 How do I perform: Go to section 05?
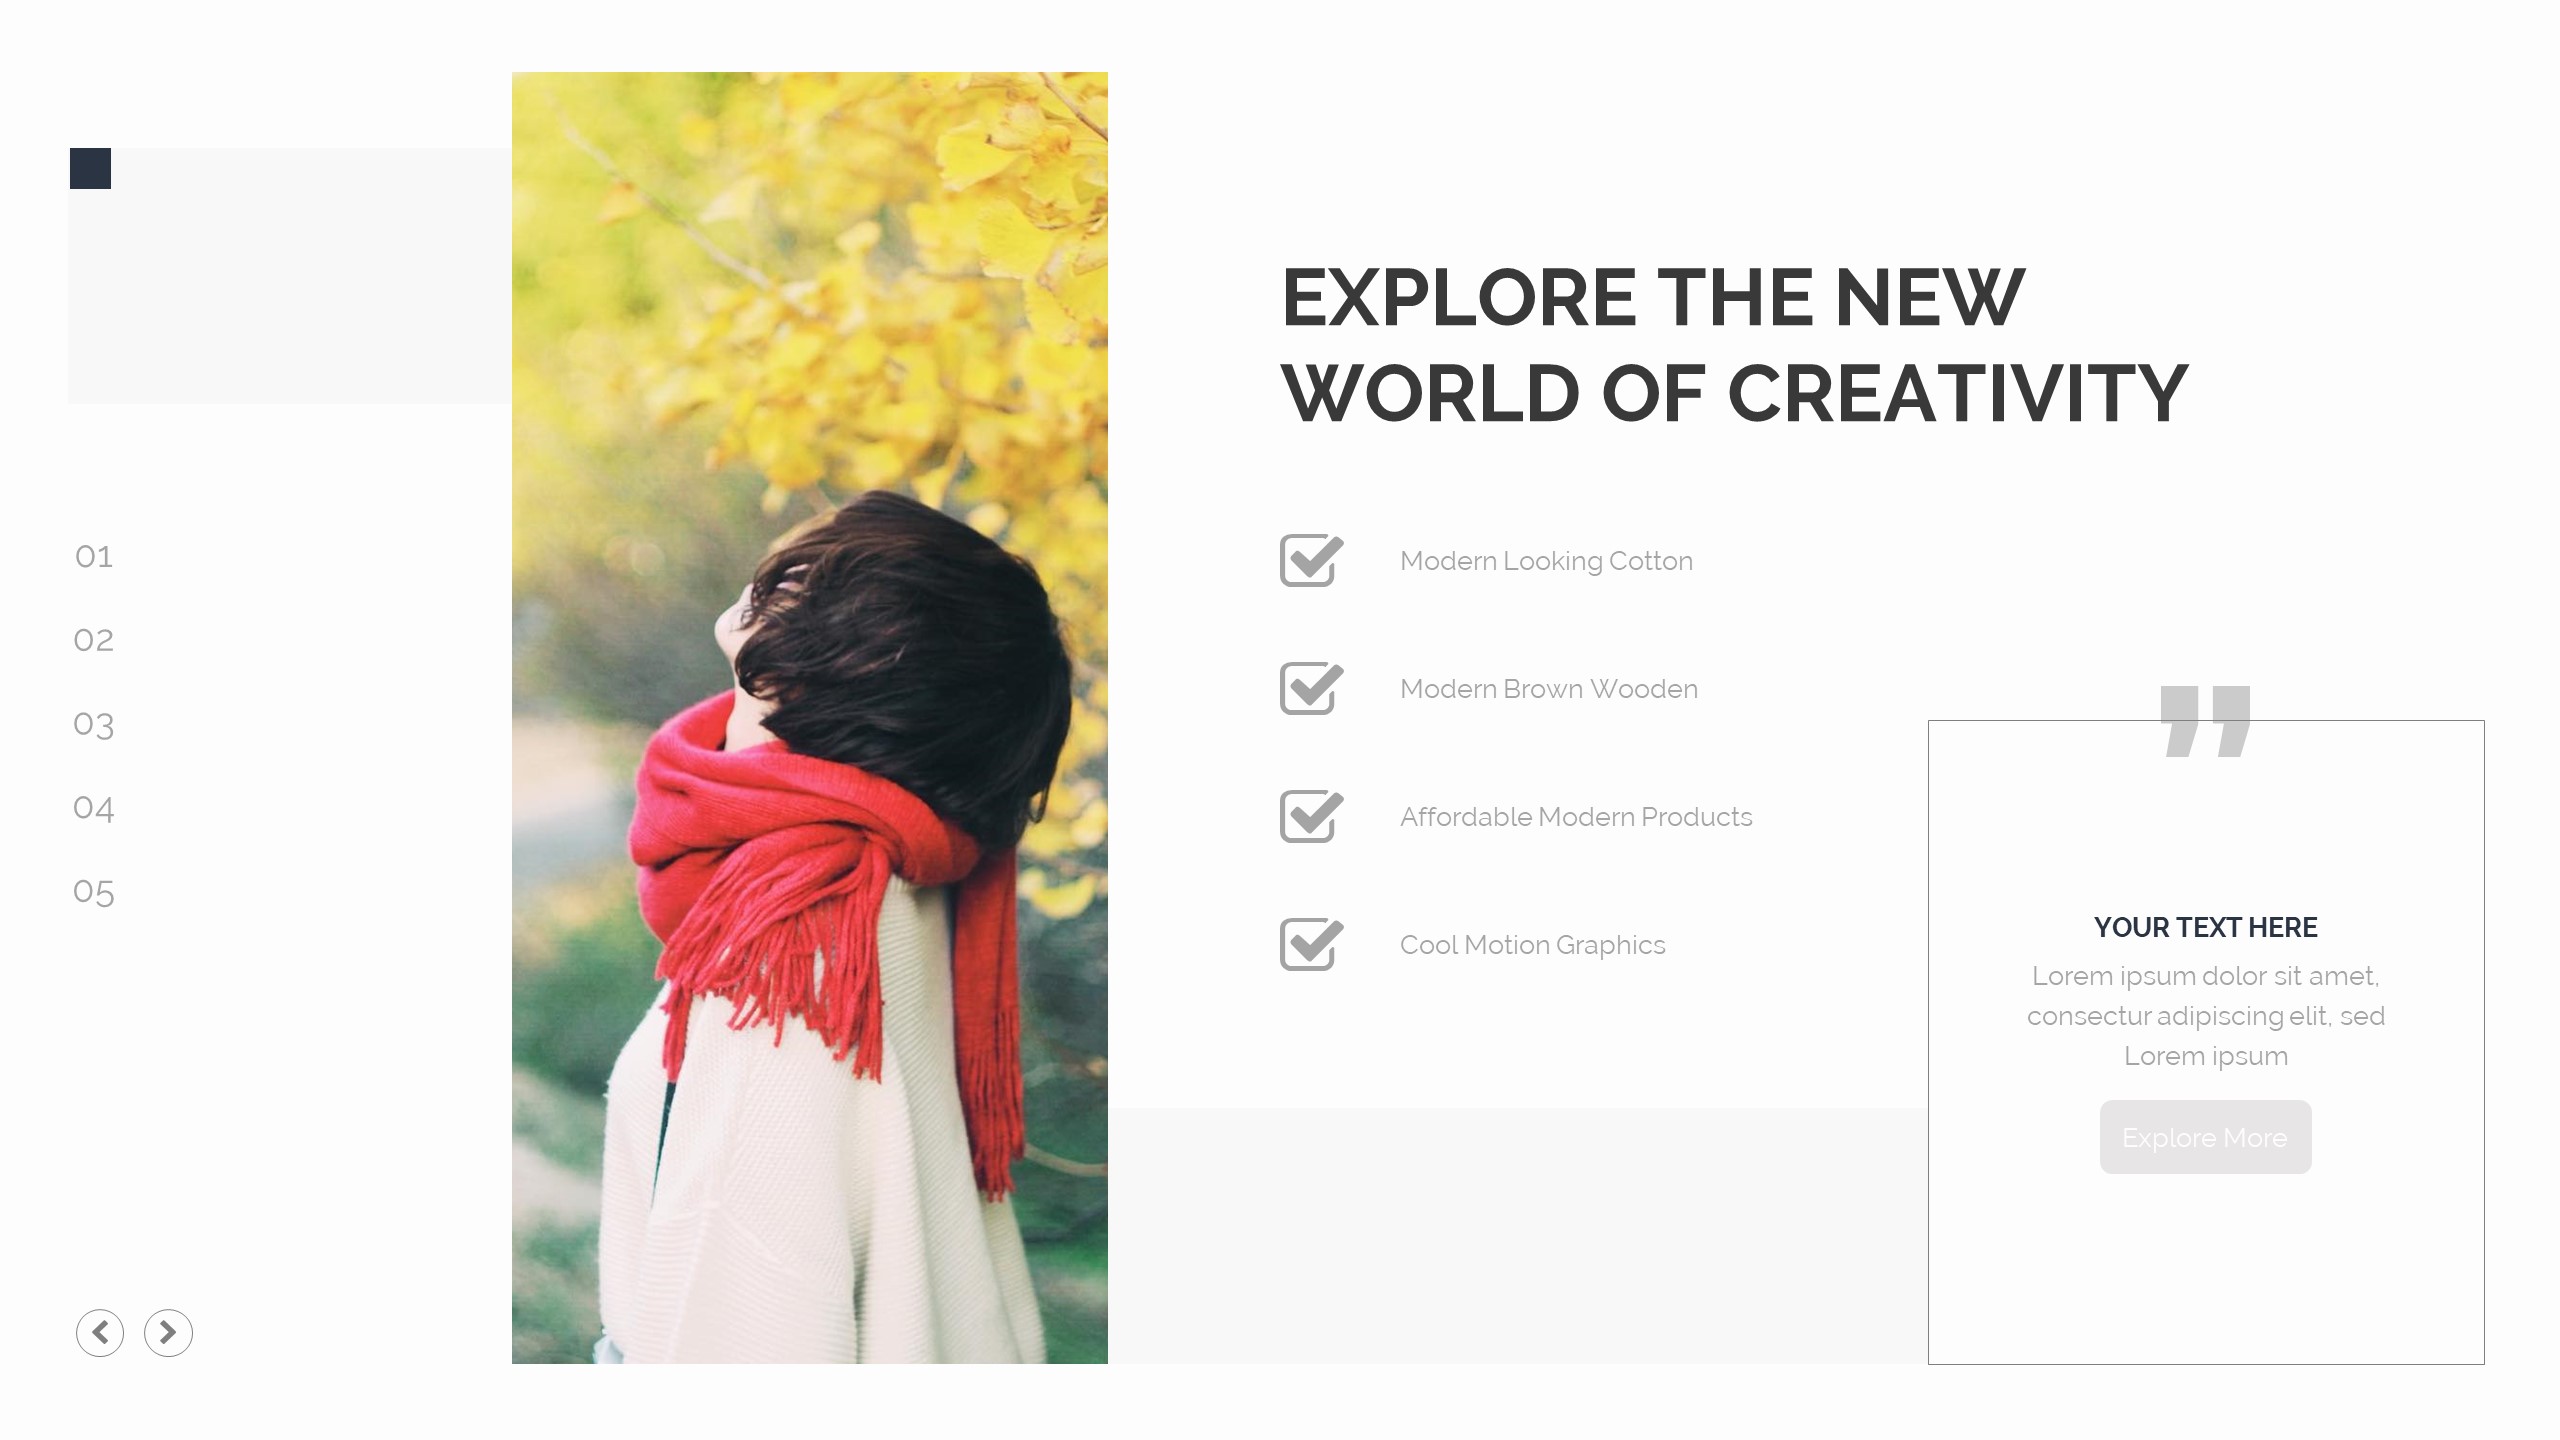coord(94,892)
